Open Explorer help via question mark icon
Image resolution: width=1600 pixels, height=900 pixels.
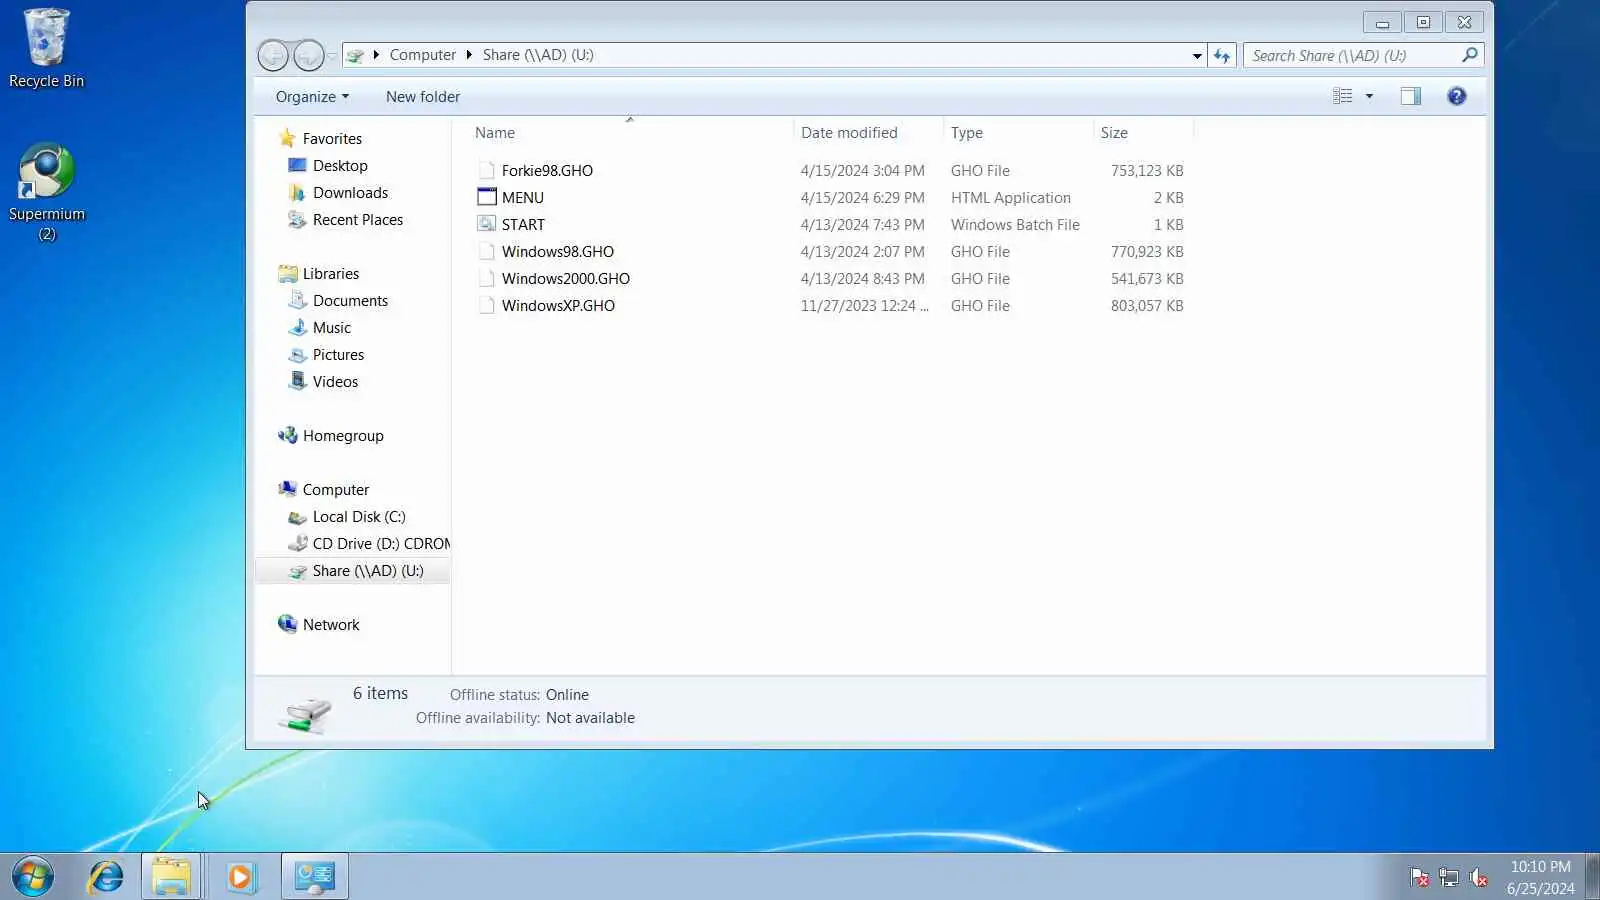(1456, 96)
